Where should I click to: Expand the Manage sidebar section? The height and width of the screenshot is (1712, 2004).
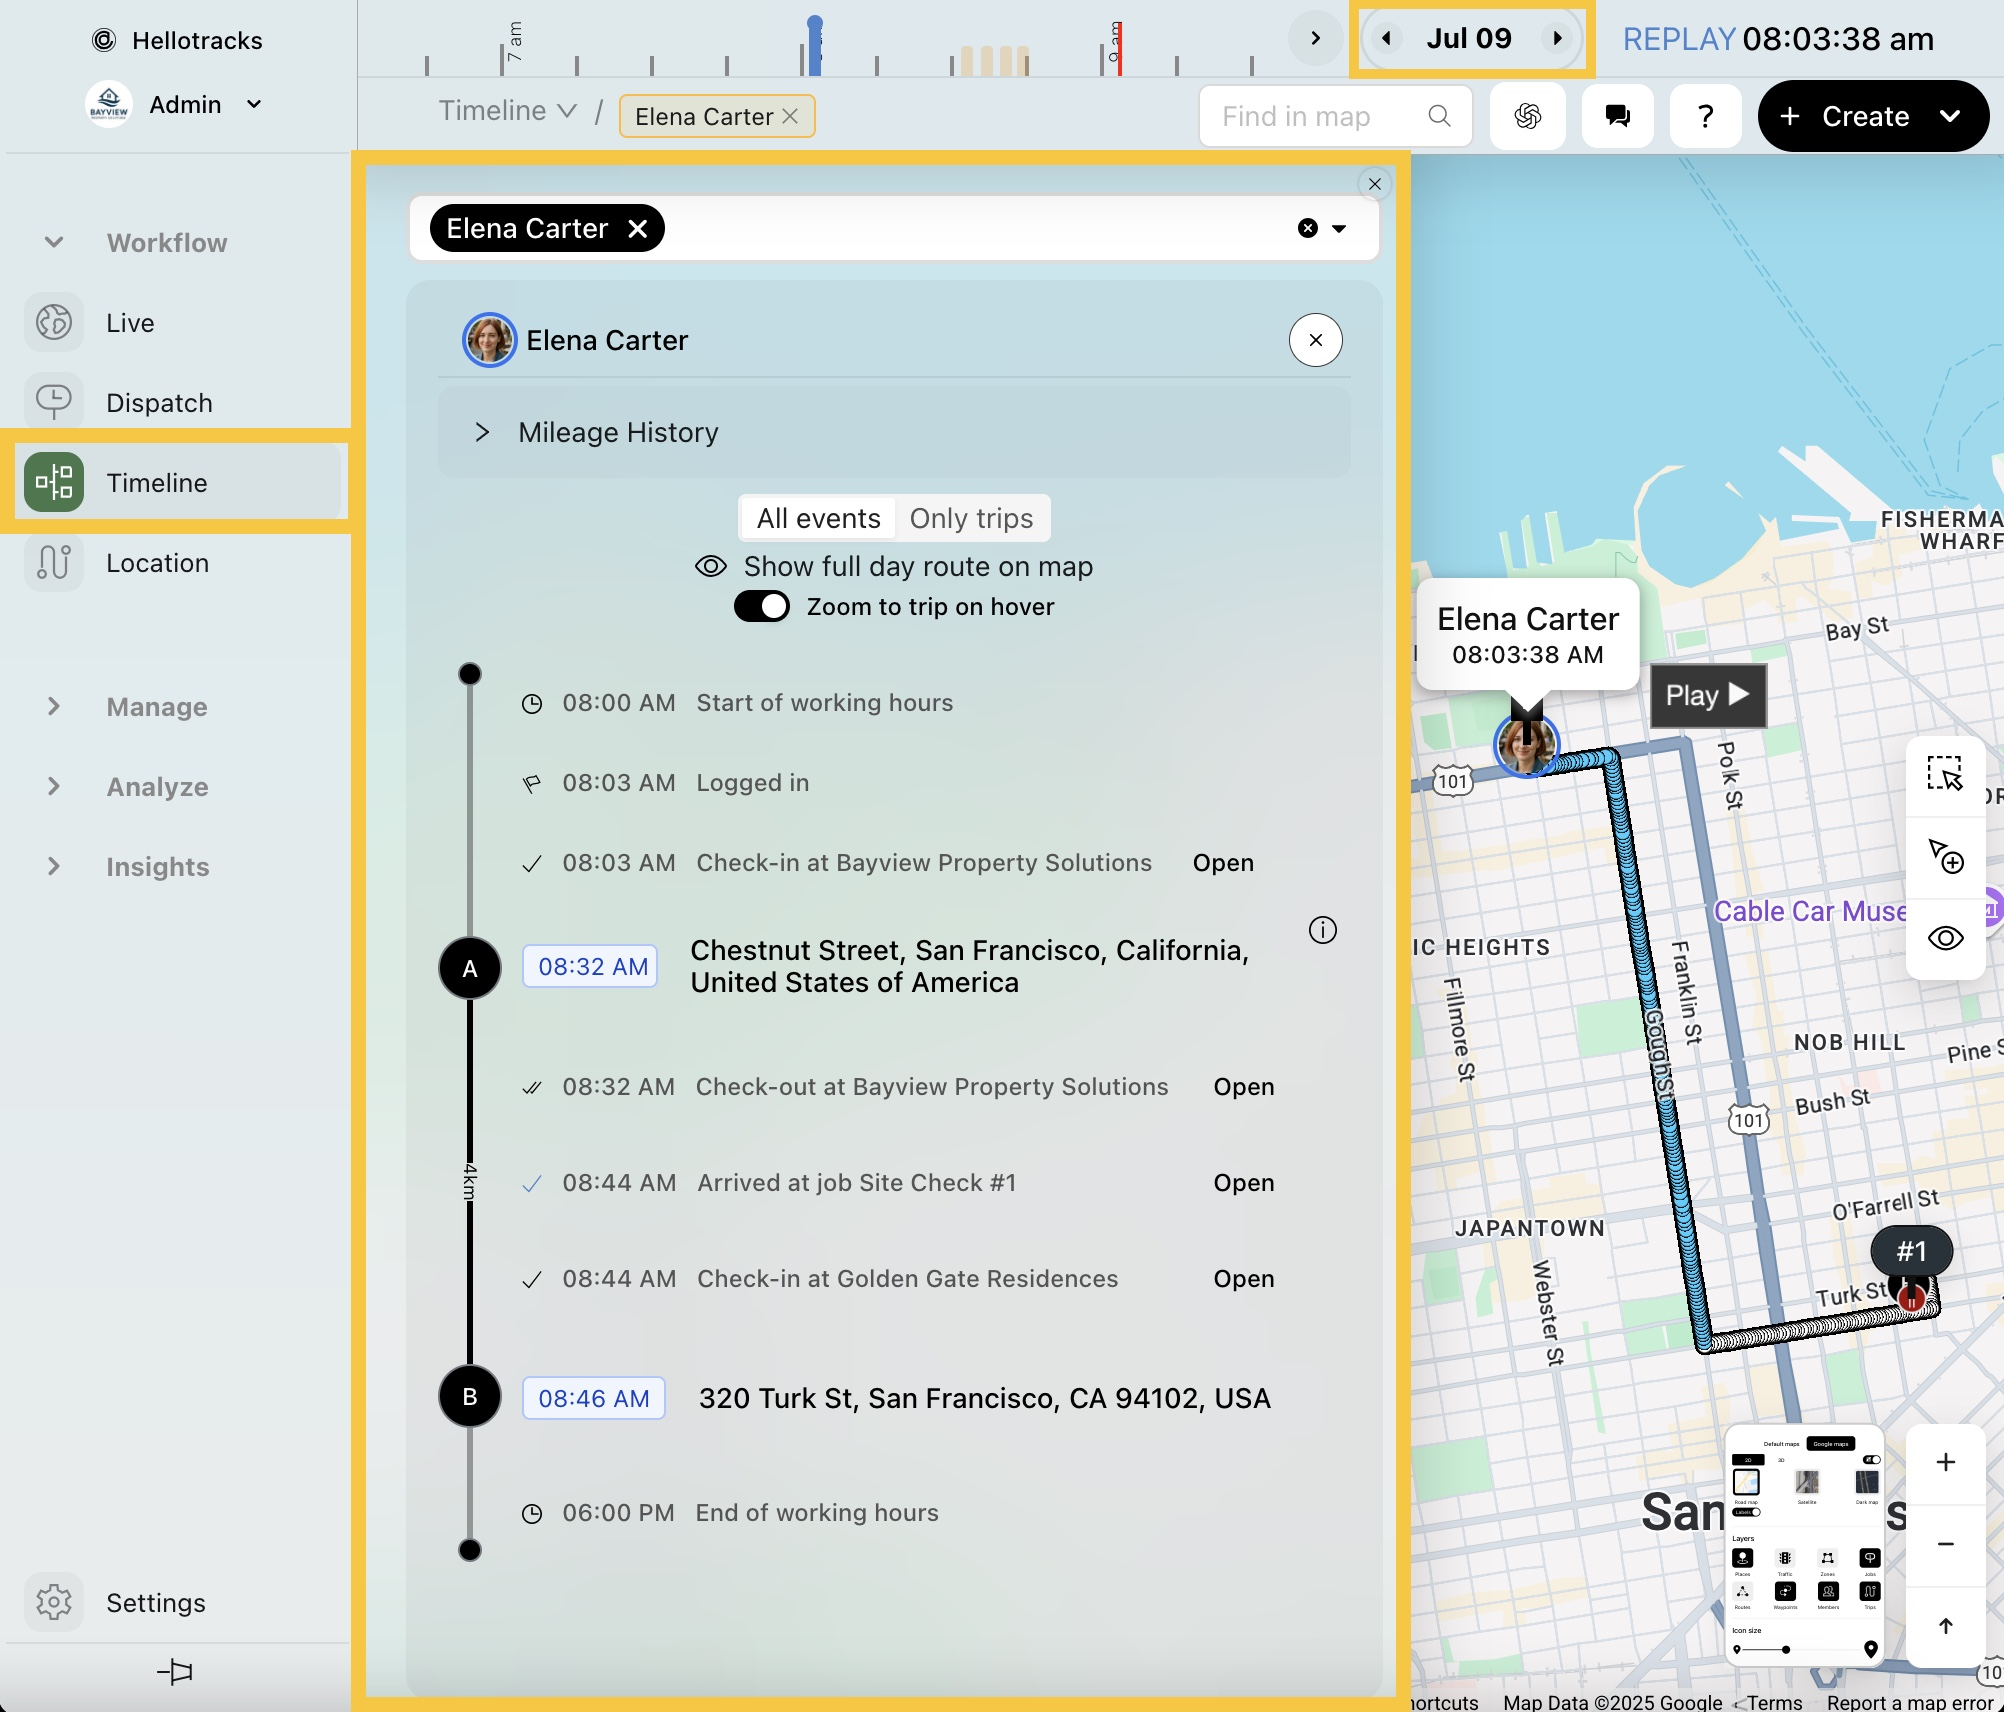coord(54,706)
